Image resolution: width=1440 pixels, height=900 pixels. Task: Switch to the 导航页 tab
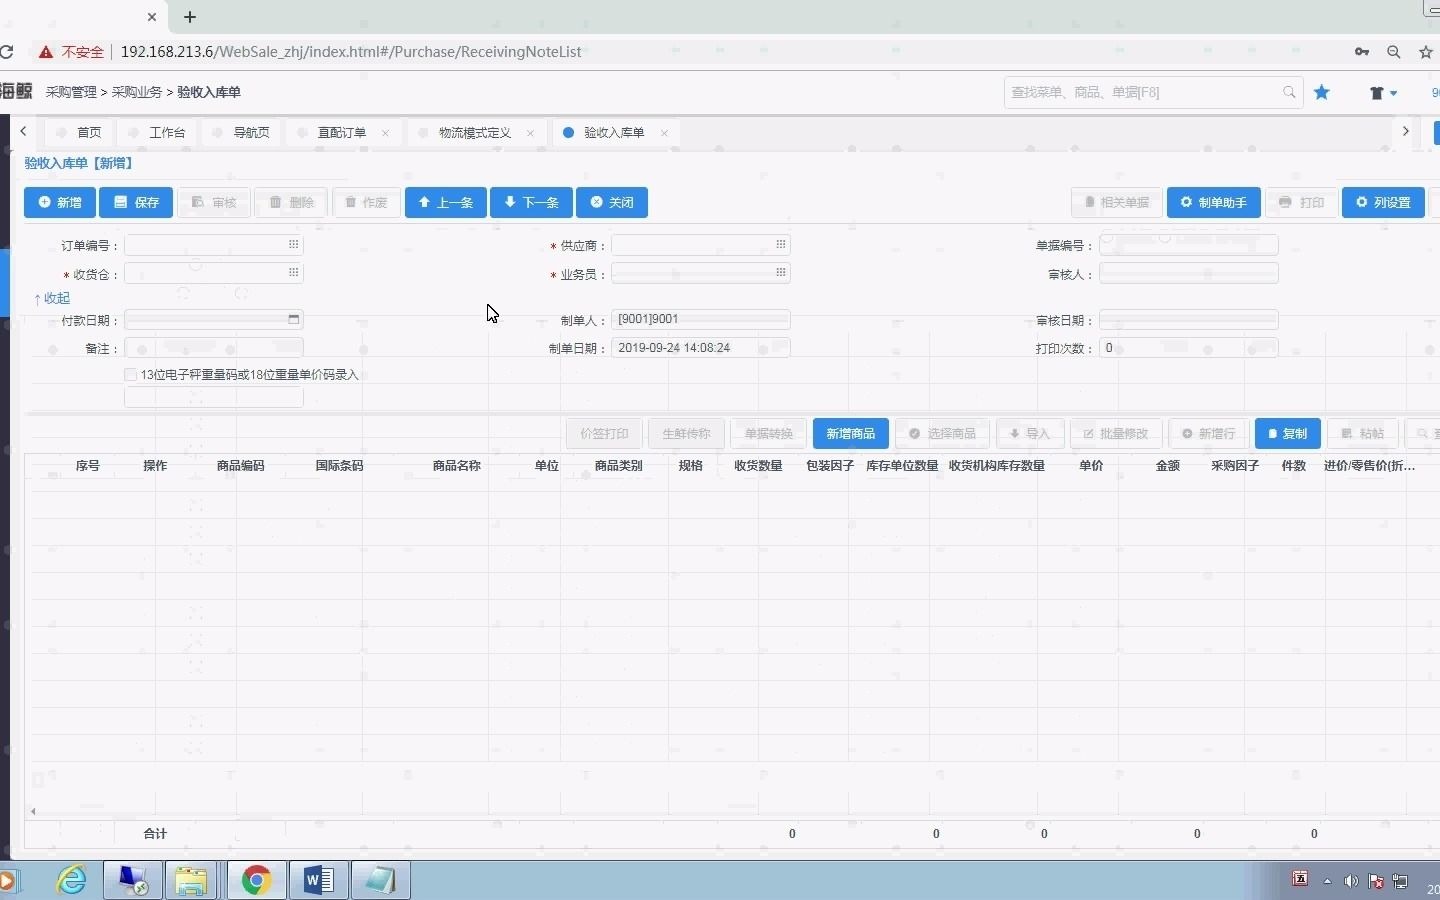click(x=242, y=132)
